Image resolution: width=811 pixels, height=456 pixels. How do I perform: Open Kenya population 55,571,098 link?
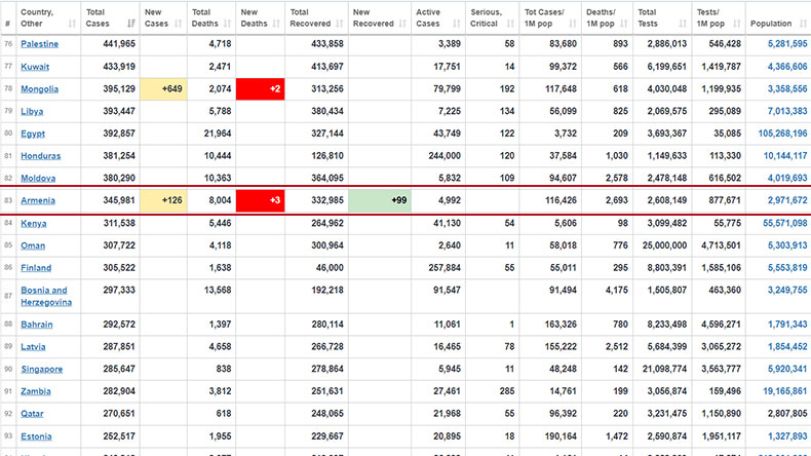(x=785, y=223)
